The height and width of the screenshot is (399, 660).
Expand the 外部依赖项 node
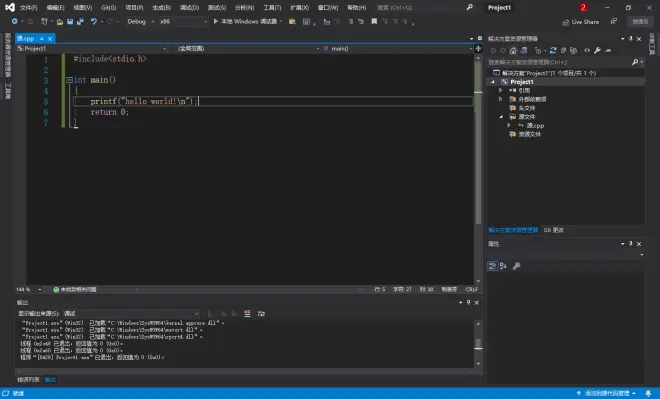click(500, 99)
